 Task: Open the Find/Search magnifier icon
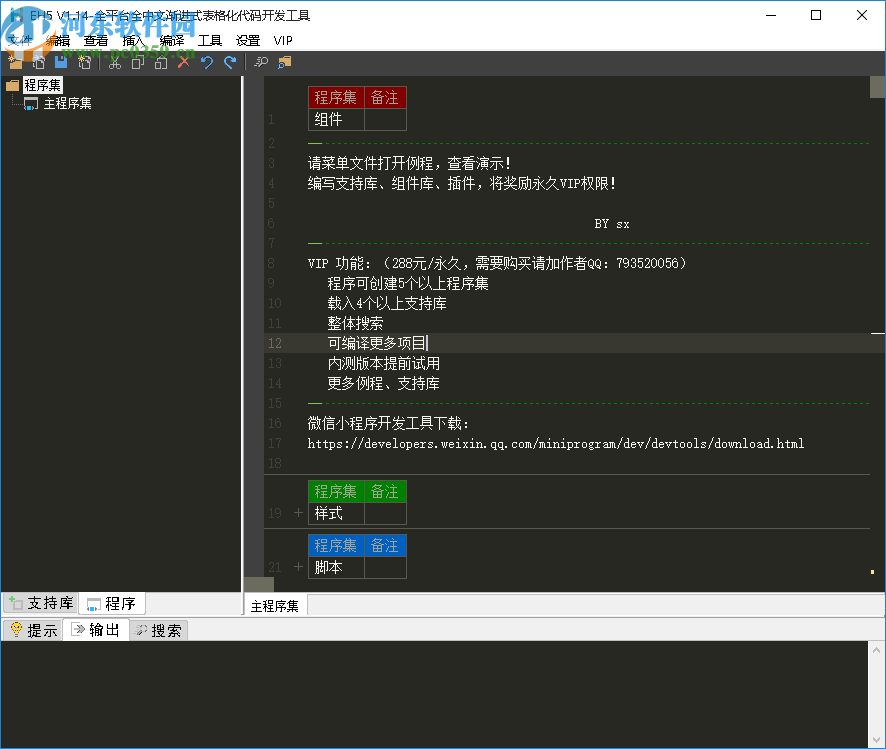click(x=260, y=62)
